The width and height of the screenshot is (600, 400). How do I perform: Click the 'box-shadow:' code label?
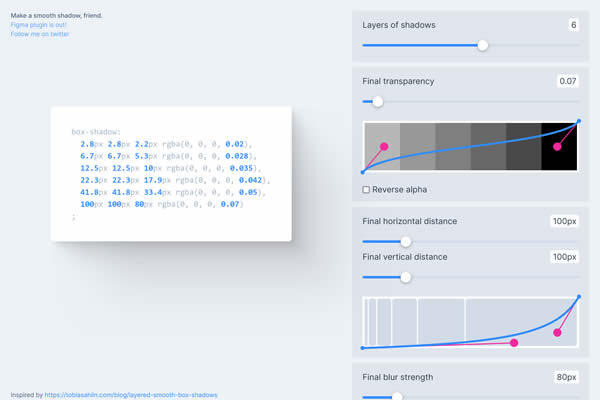tap(96, 132)
